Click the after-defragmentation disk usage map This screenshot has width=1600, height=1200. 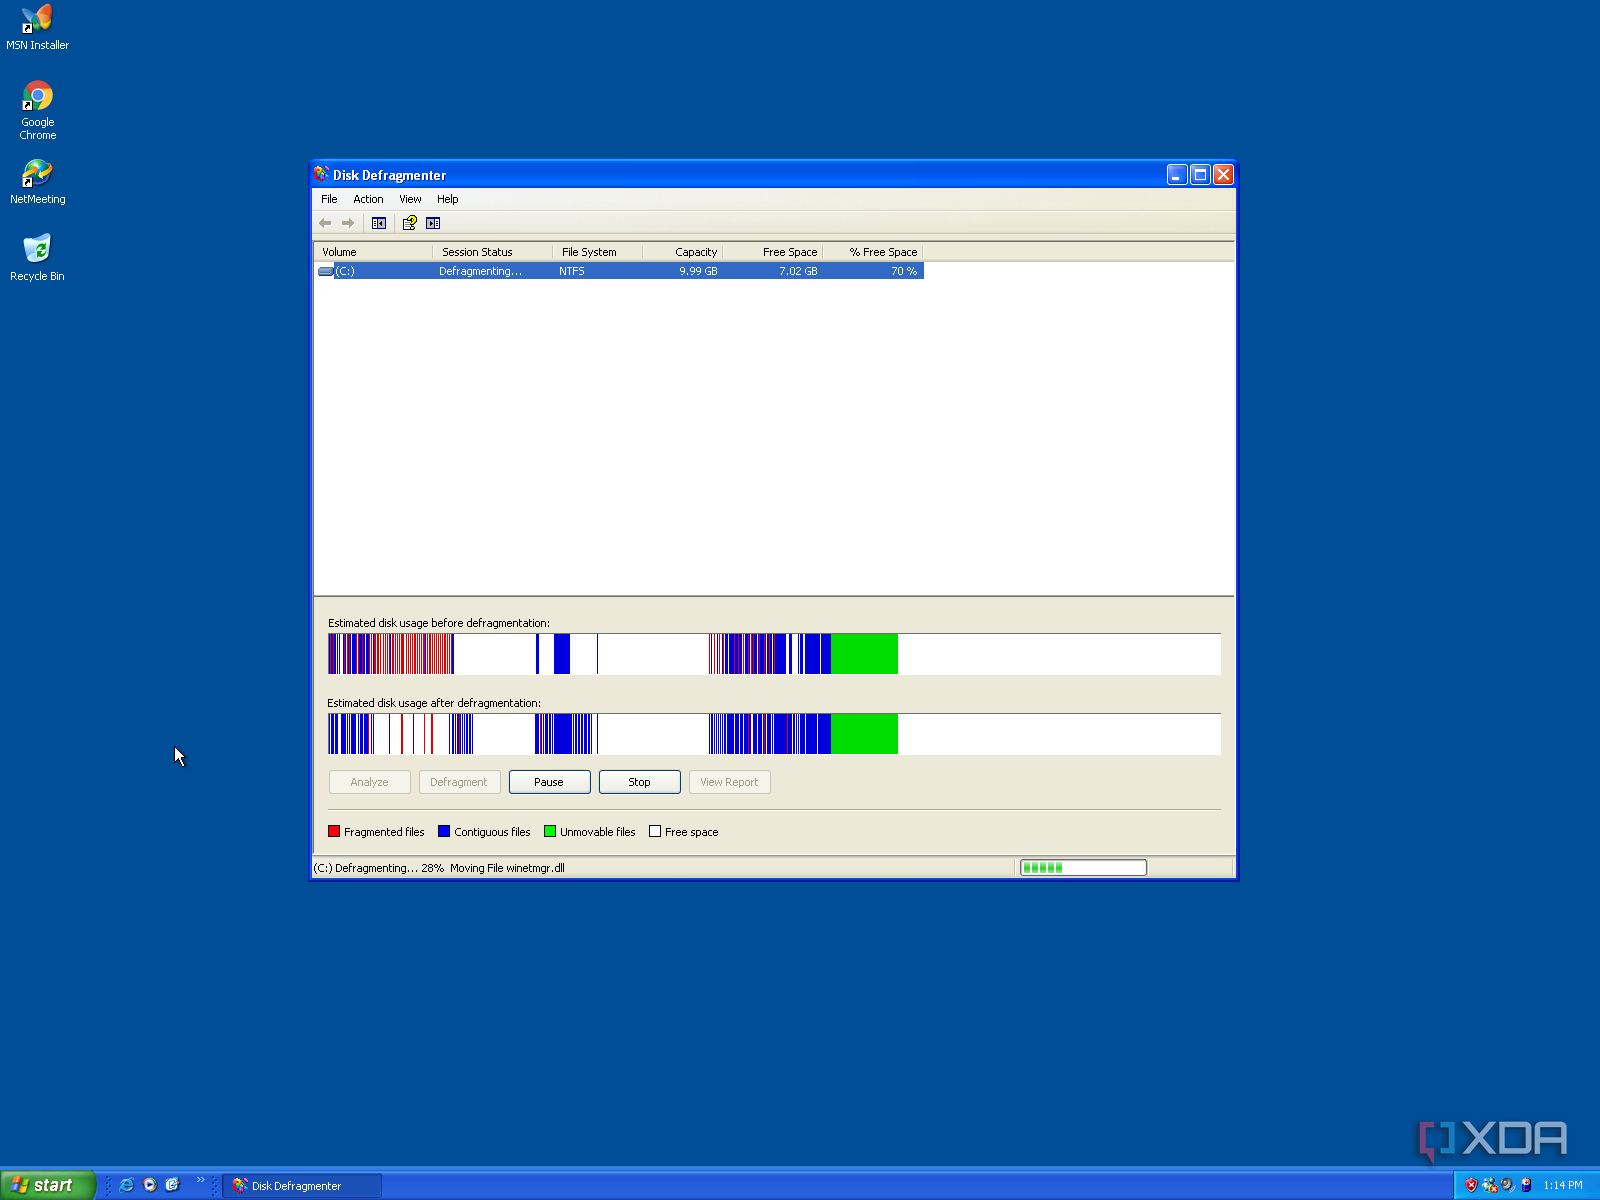coord(774,734)
